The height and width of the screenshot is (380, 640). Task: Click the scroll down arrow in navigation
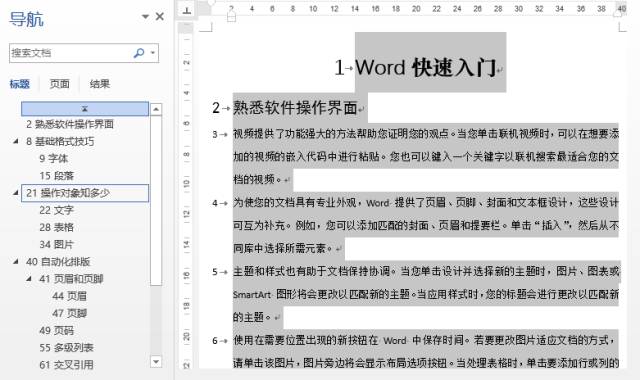click(156, 362)
